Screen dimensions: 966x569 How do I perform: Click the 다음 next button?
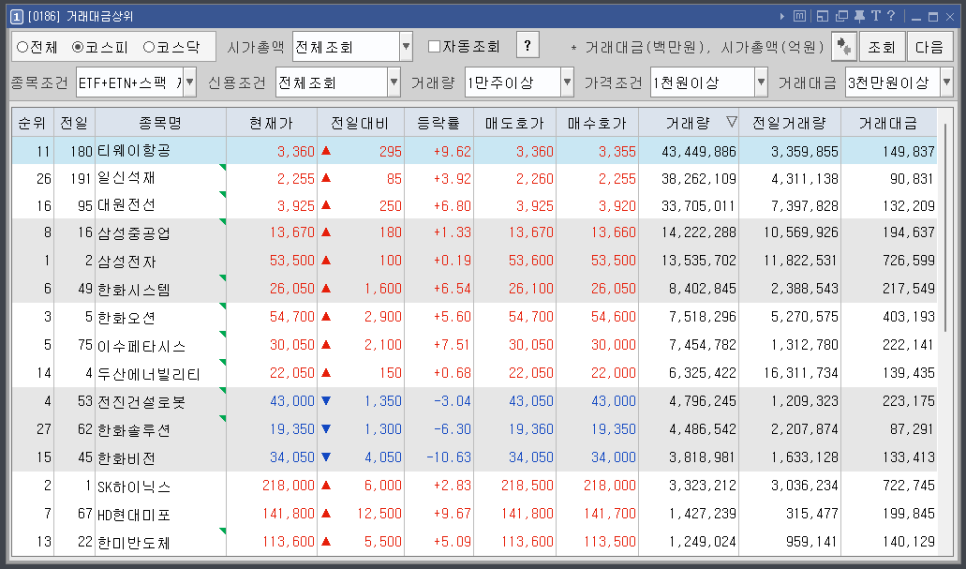pos(930,47)
